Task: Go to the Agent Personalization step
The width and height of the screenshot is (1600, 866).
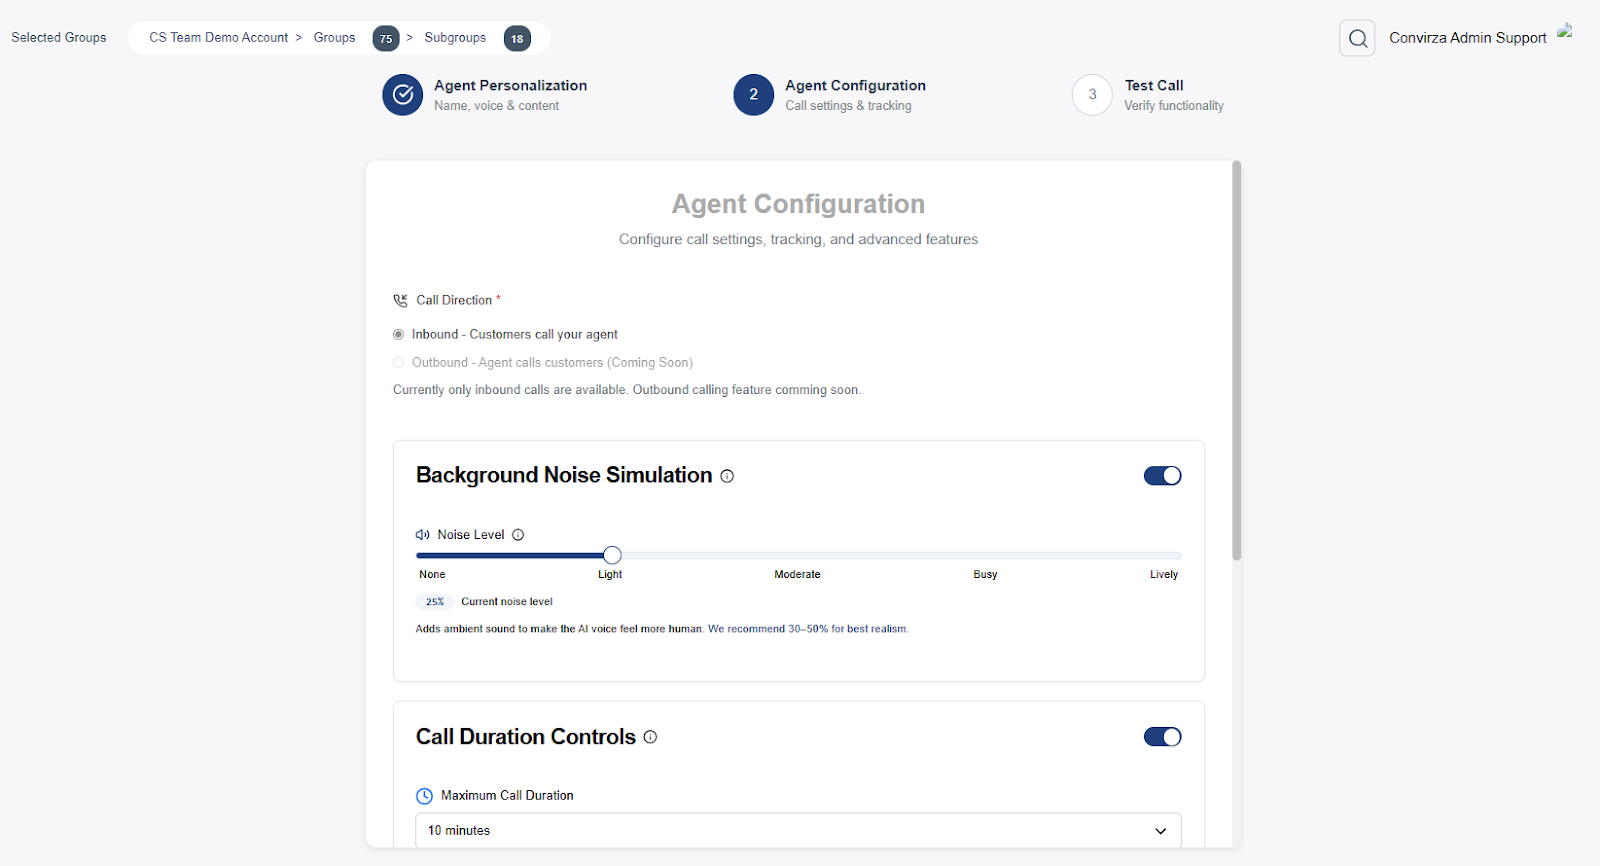Action: [x=510, y=86]
